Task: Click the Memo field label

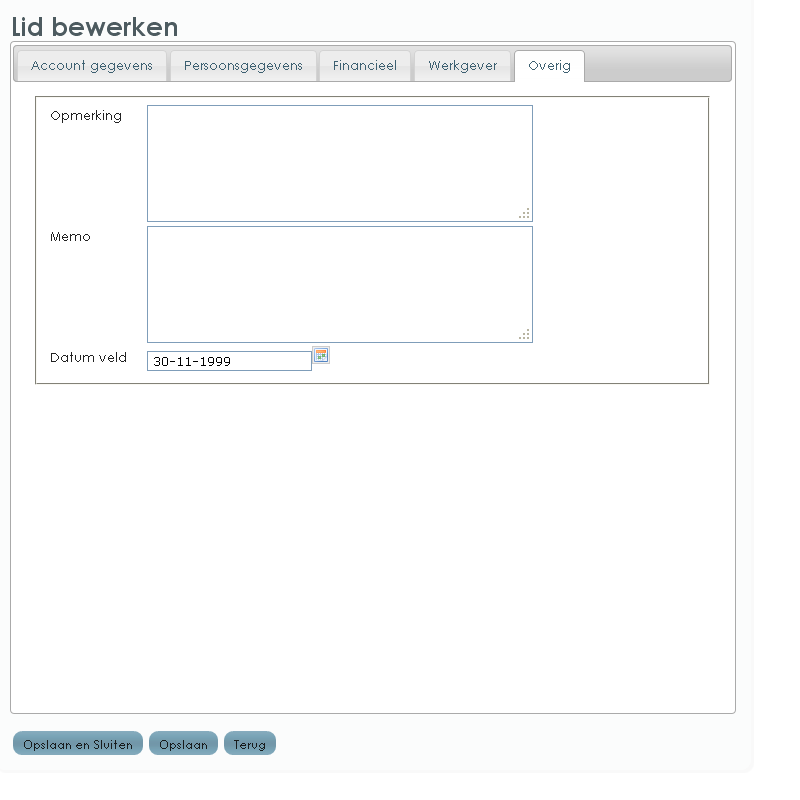Action: (70, 237)
